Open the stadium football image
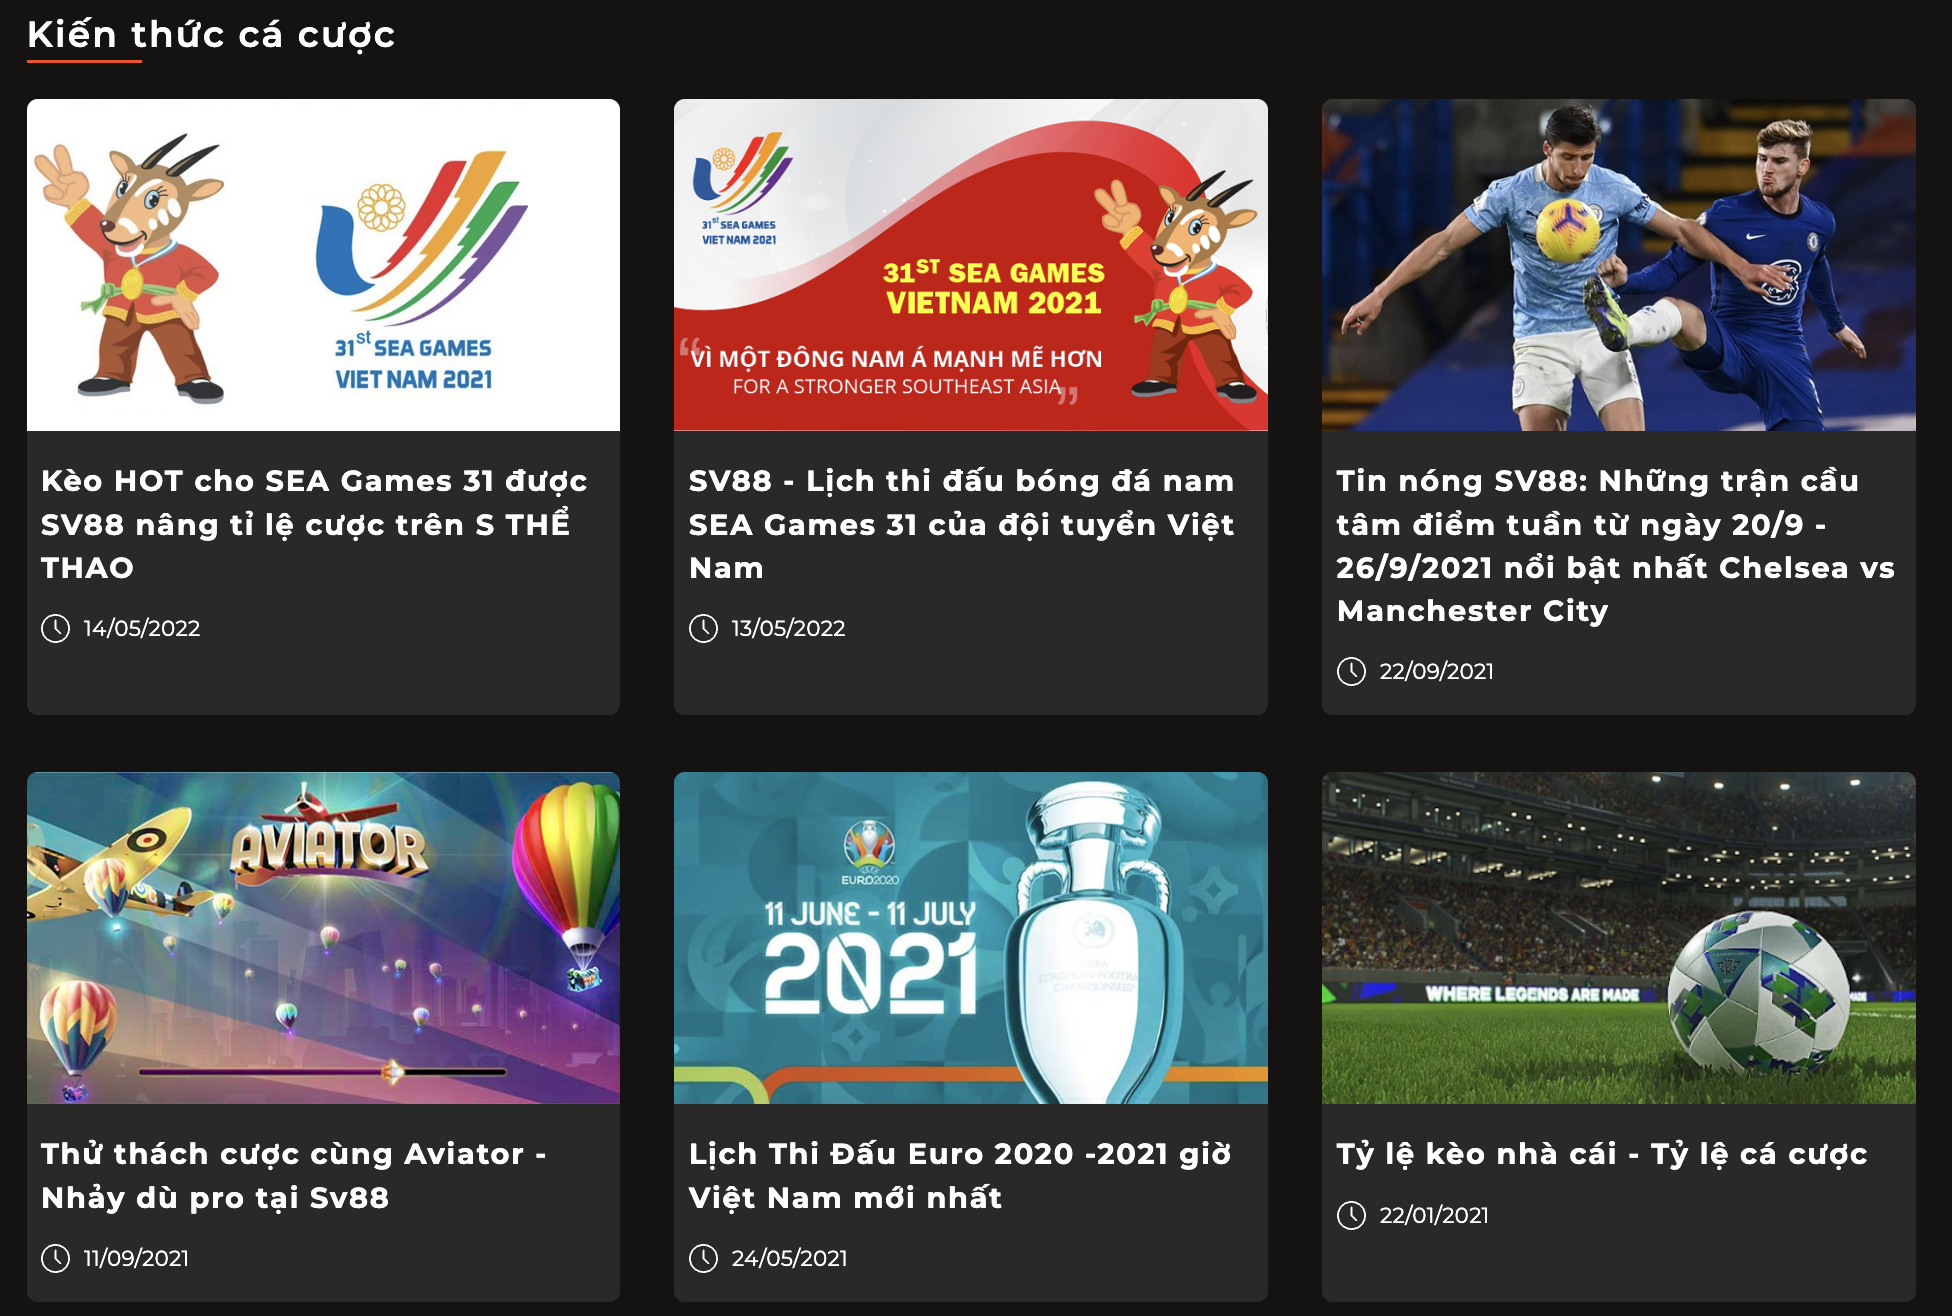Image resolution: width=1952 pixels, height=1316 pixels. [x=1619, y=938]
